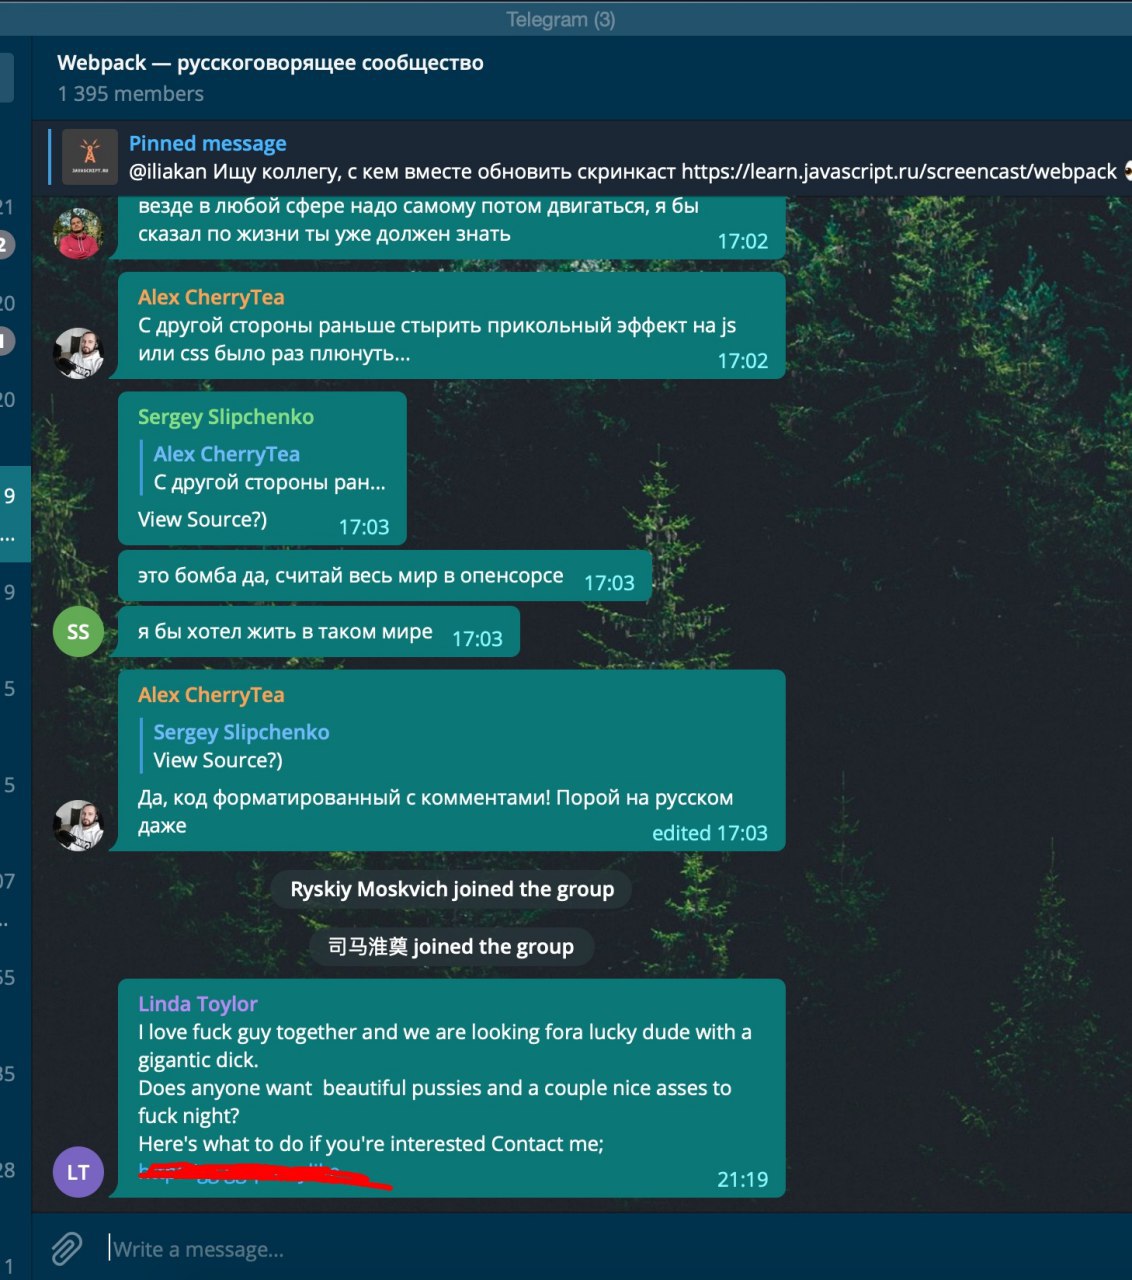
Task: Click the paperclip attach file icon
Action: pyautogui.click(x=67, y=1248)
